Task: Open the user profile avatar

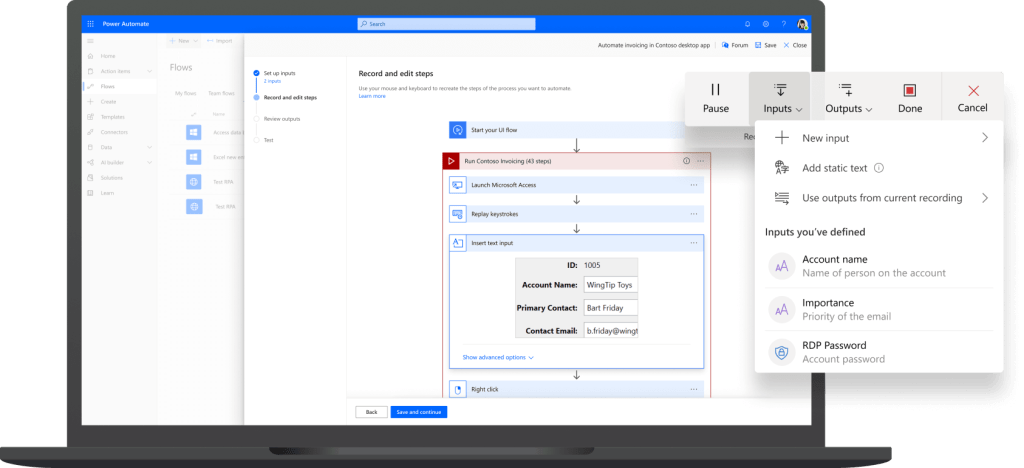Action: coord(802,24)
